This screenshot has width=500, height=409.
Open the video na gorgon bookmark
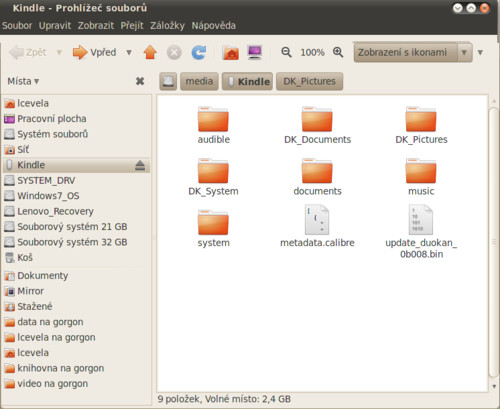point(77,384)
